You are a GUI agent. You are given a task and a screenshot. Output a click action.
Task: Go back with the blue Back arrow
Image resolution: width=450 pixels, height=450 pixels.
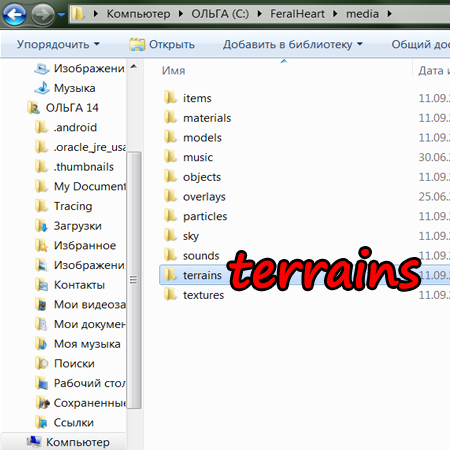click(14, 14)
